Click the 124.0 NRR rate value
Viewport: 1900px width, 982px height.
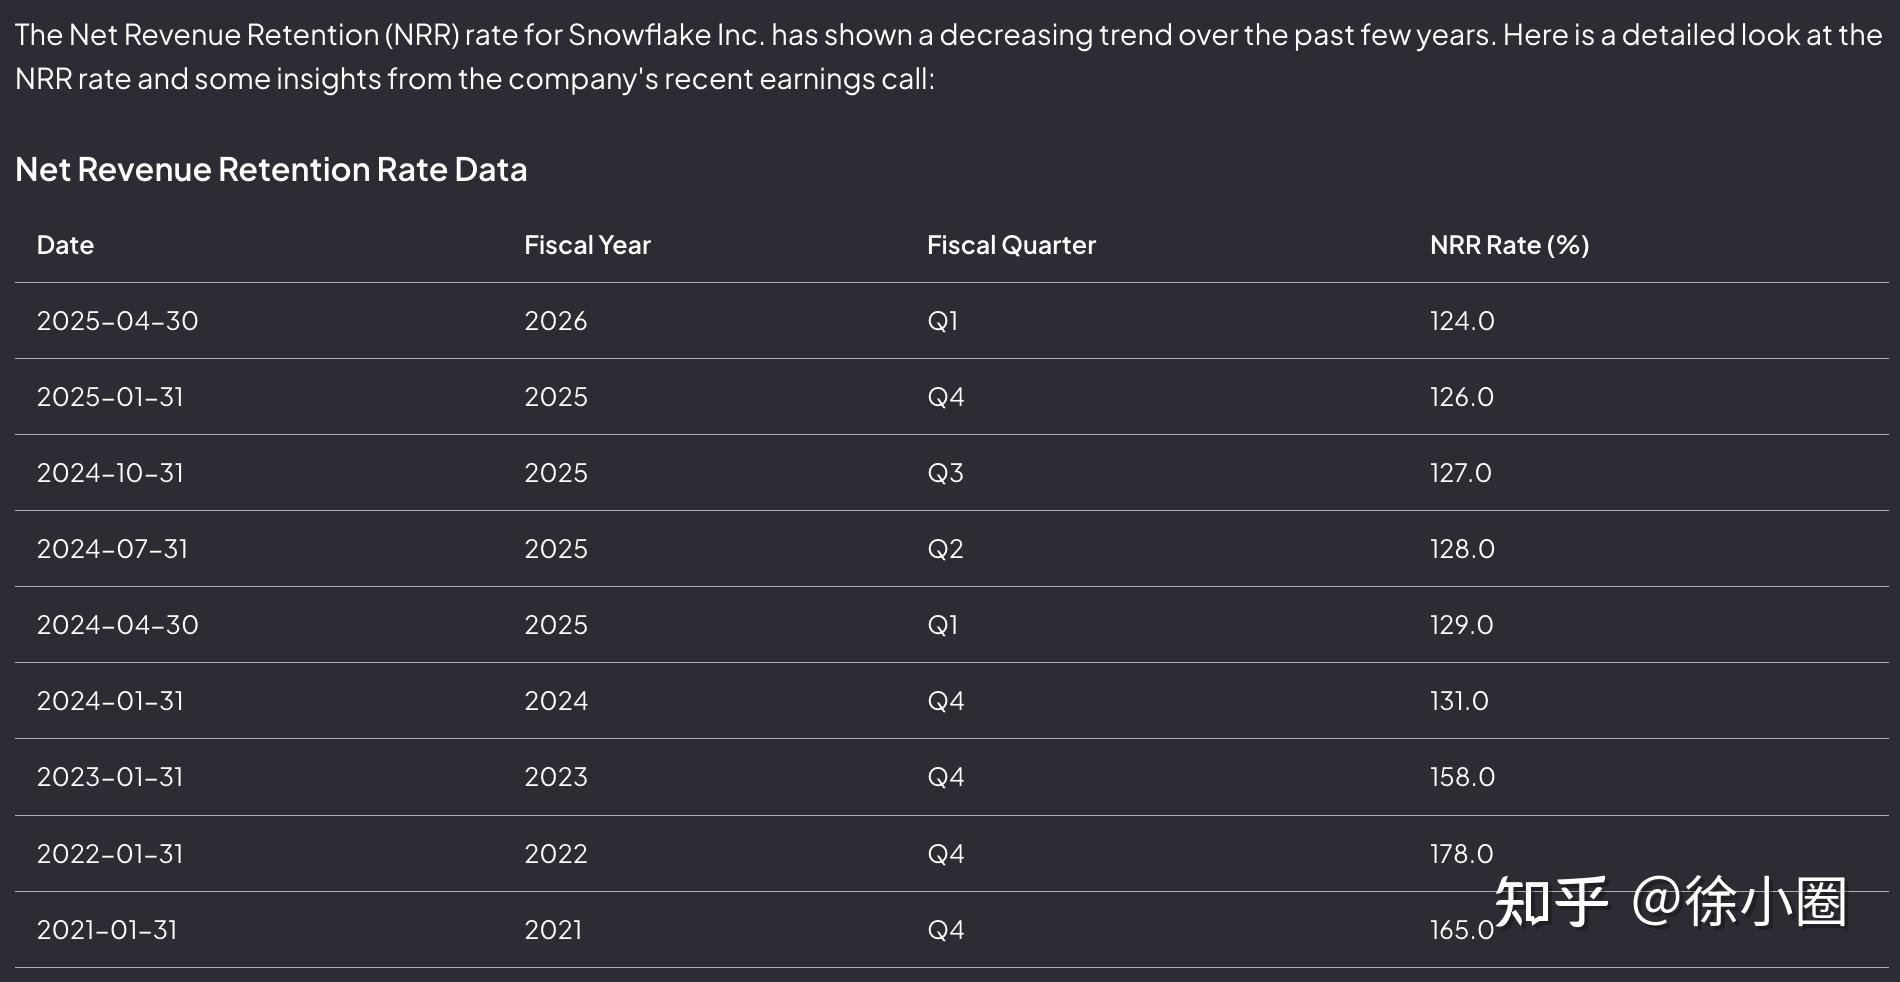[x=1462, y=321]
